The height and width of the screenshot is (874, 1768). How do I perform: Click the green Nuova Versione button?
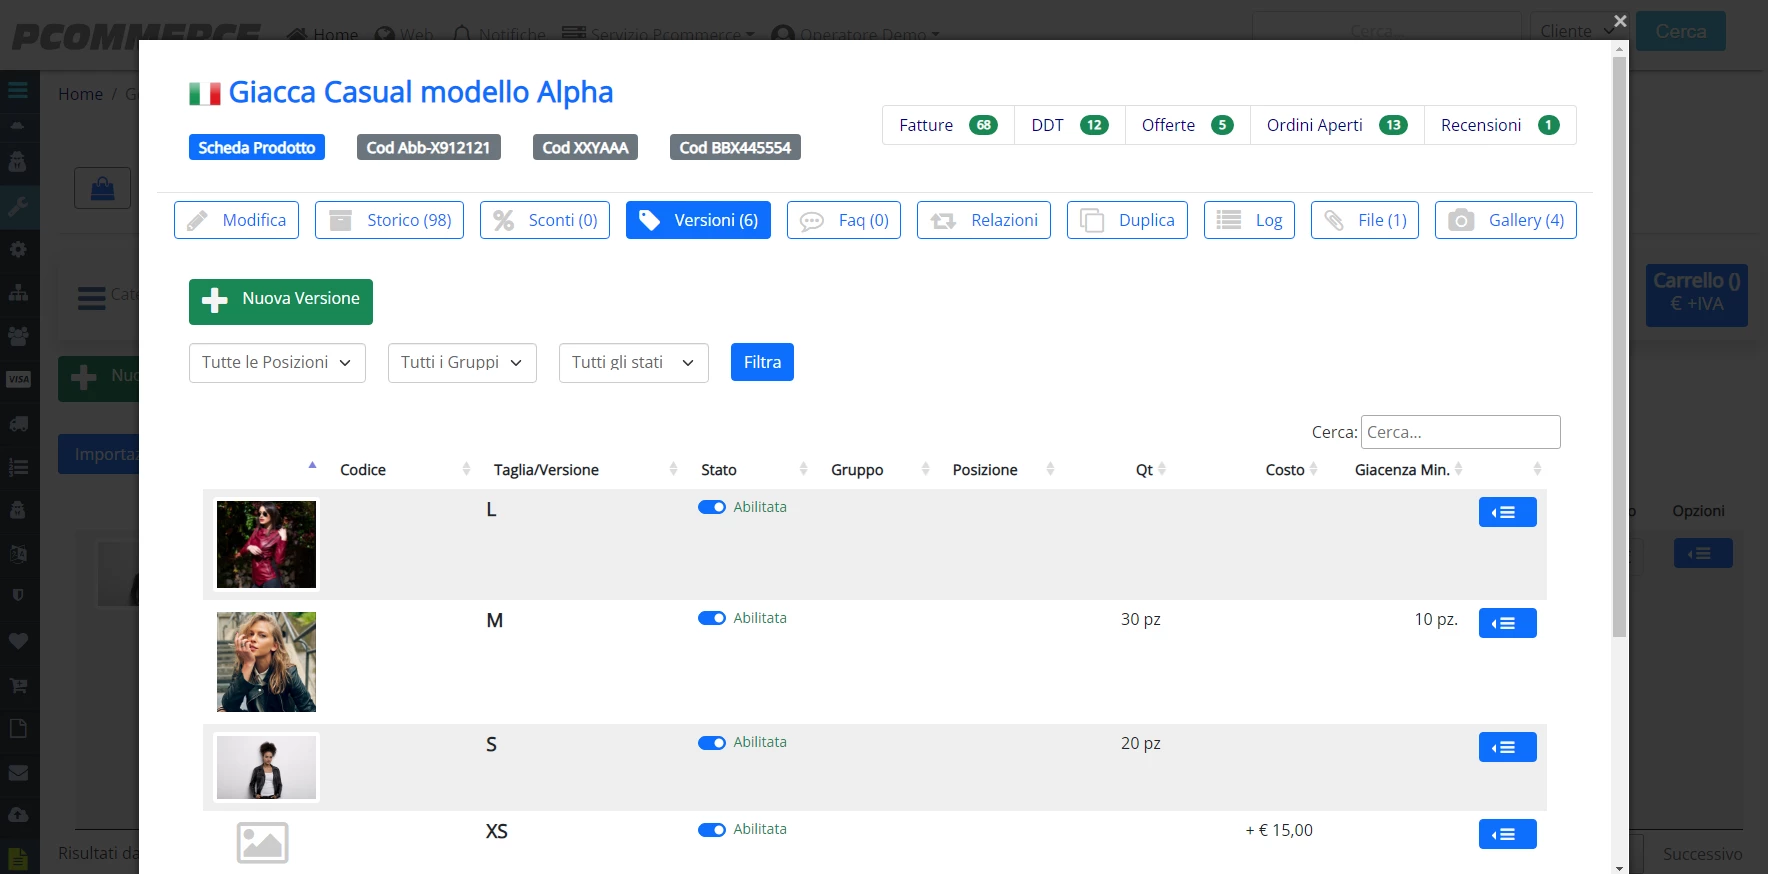pyautogui.click(x=281, y=301)
